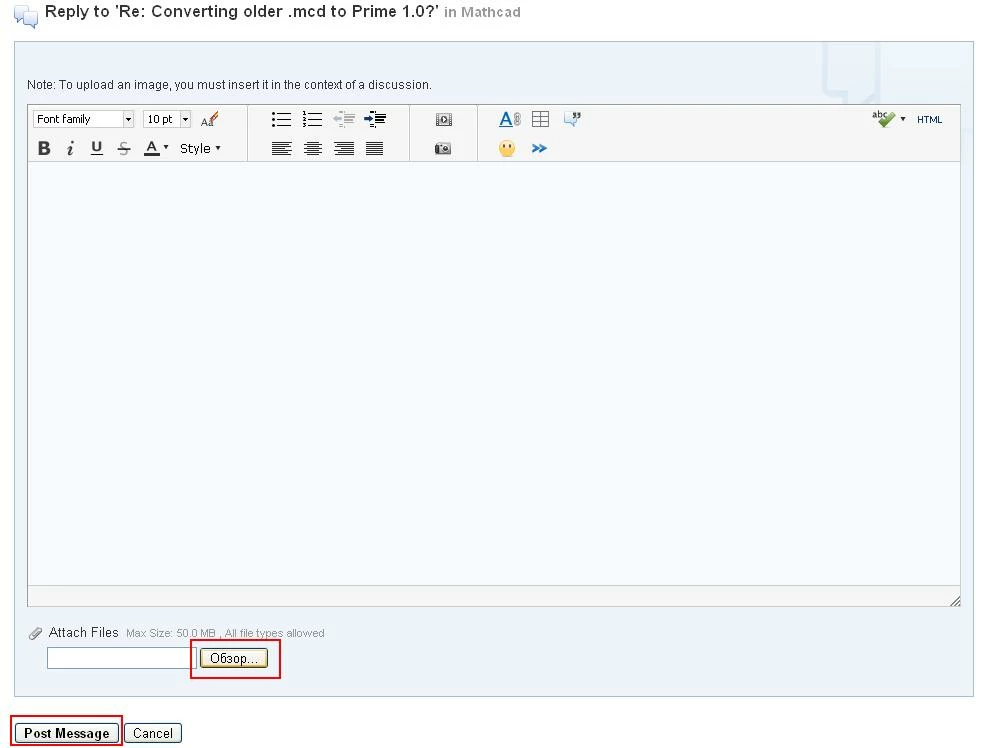
Task: Insert a numbered list
Action: [312, 119]
